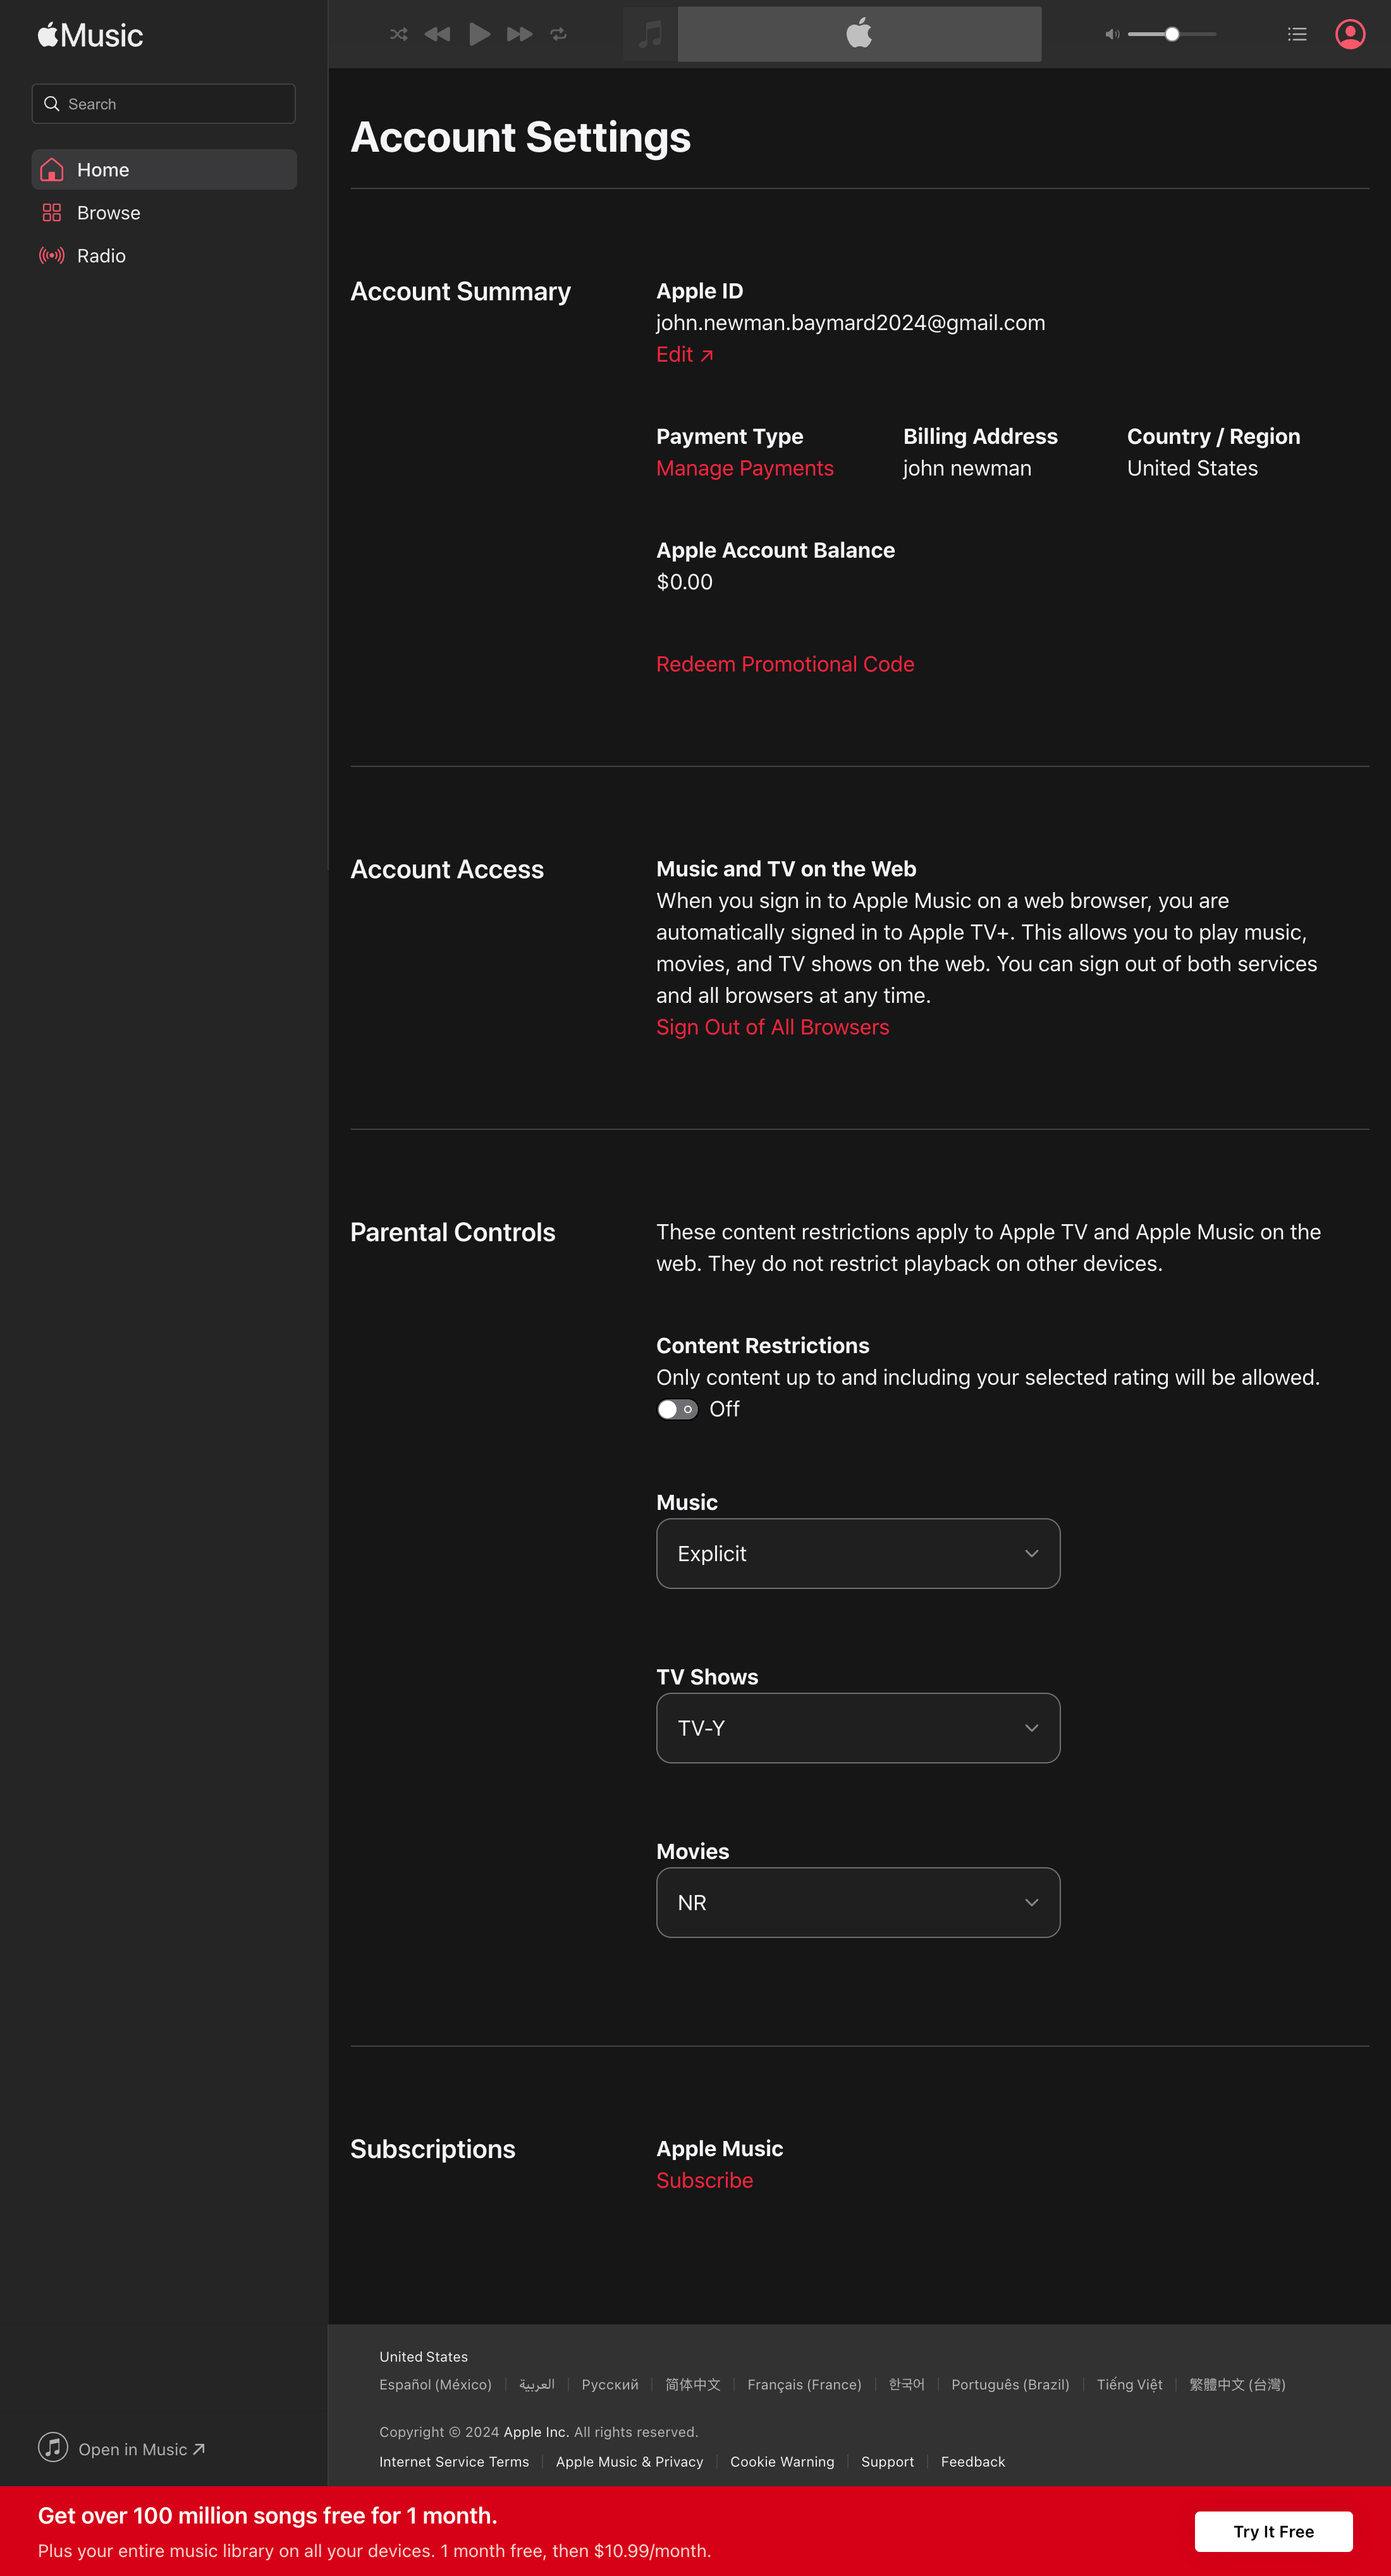Toggle repeat mode
This screenshot has height=2576, width=1391.
coord(559,33)
